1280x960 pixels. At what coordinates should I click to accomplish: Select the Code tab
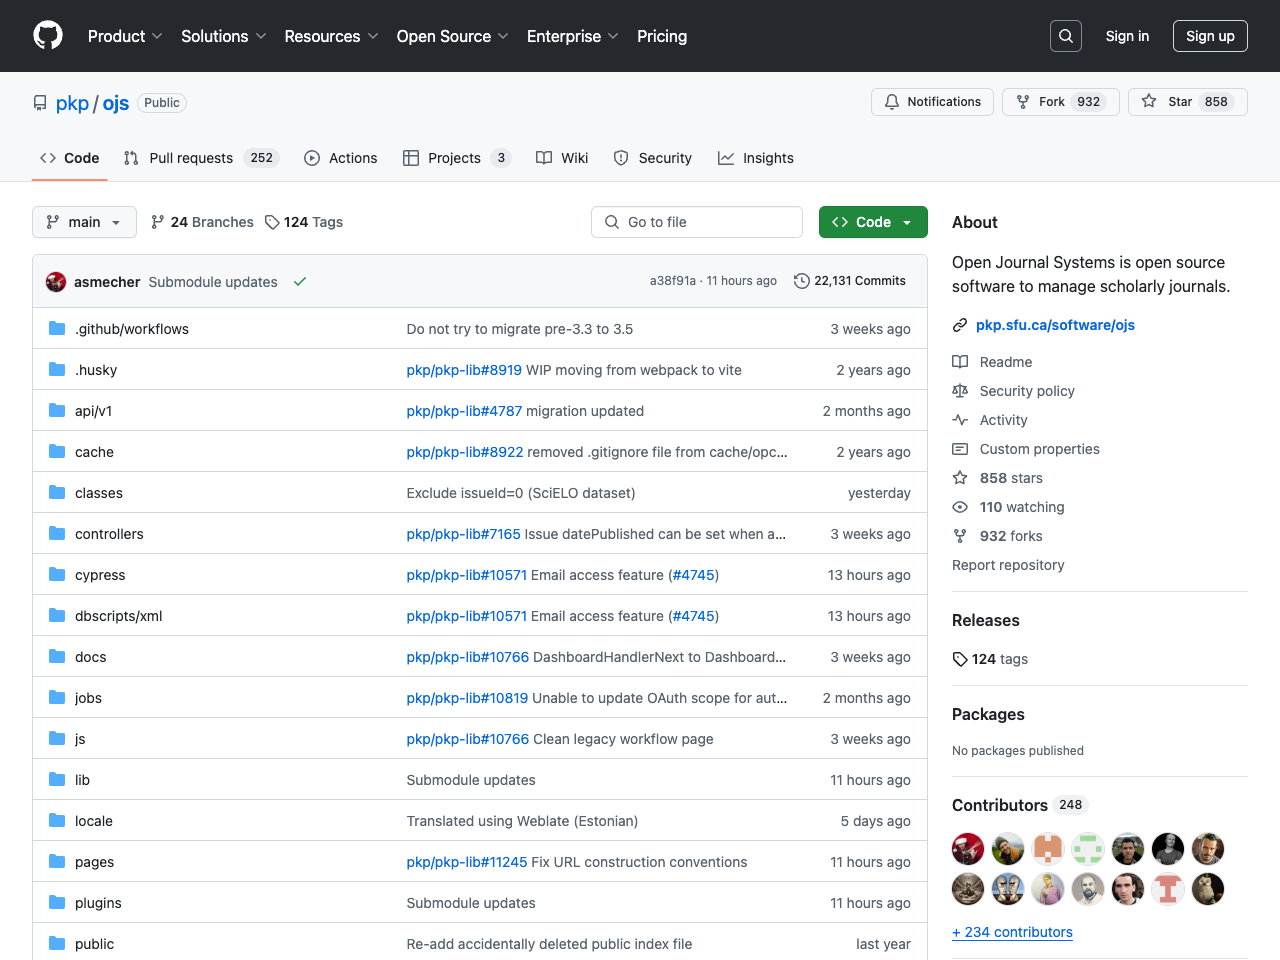[70, 158]
